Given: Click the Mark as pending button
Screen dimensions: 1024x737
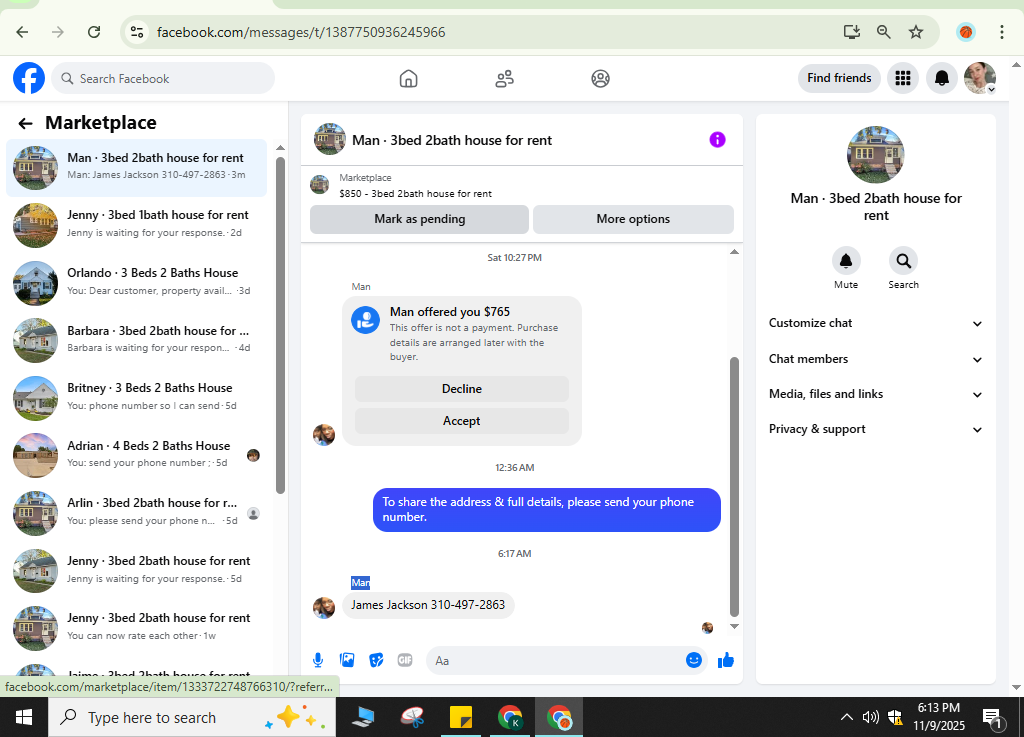Looking at the screenshot, I should tap(419, 219).
